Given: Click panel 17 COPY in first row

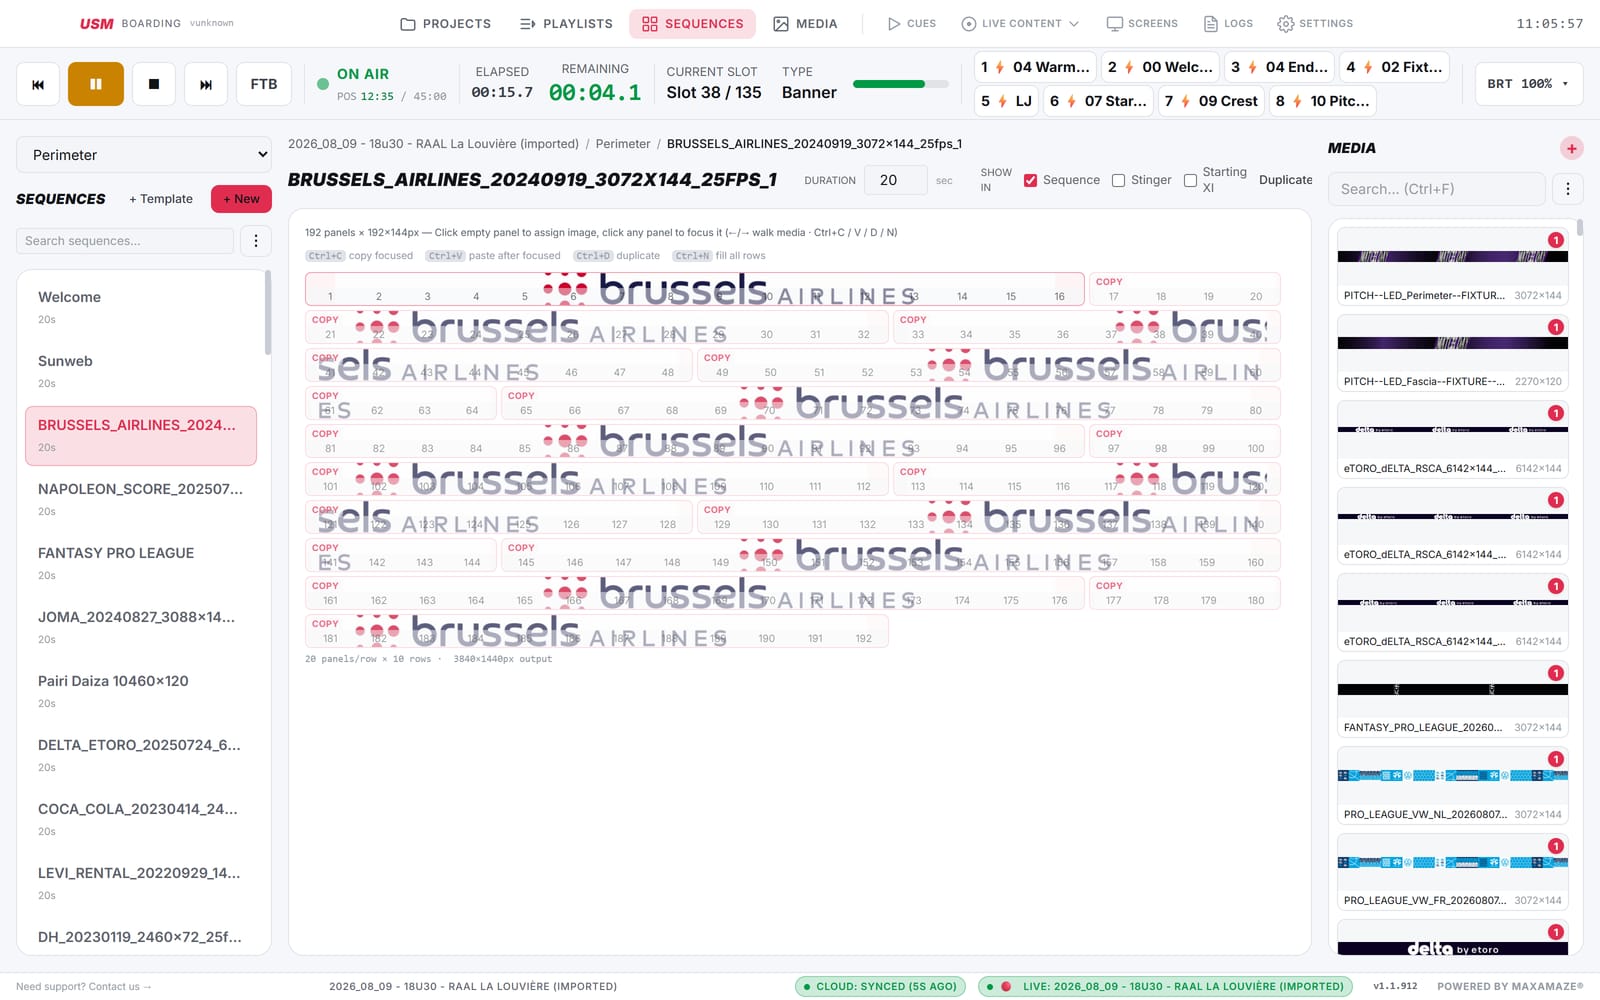Looking at the screenshot, I should pyautogui.click(x=1113, y=289).
